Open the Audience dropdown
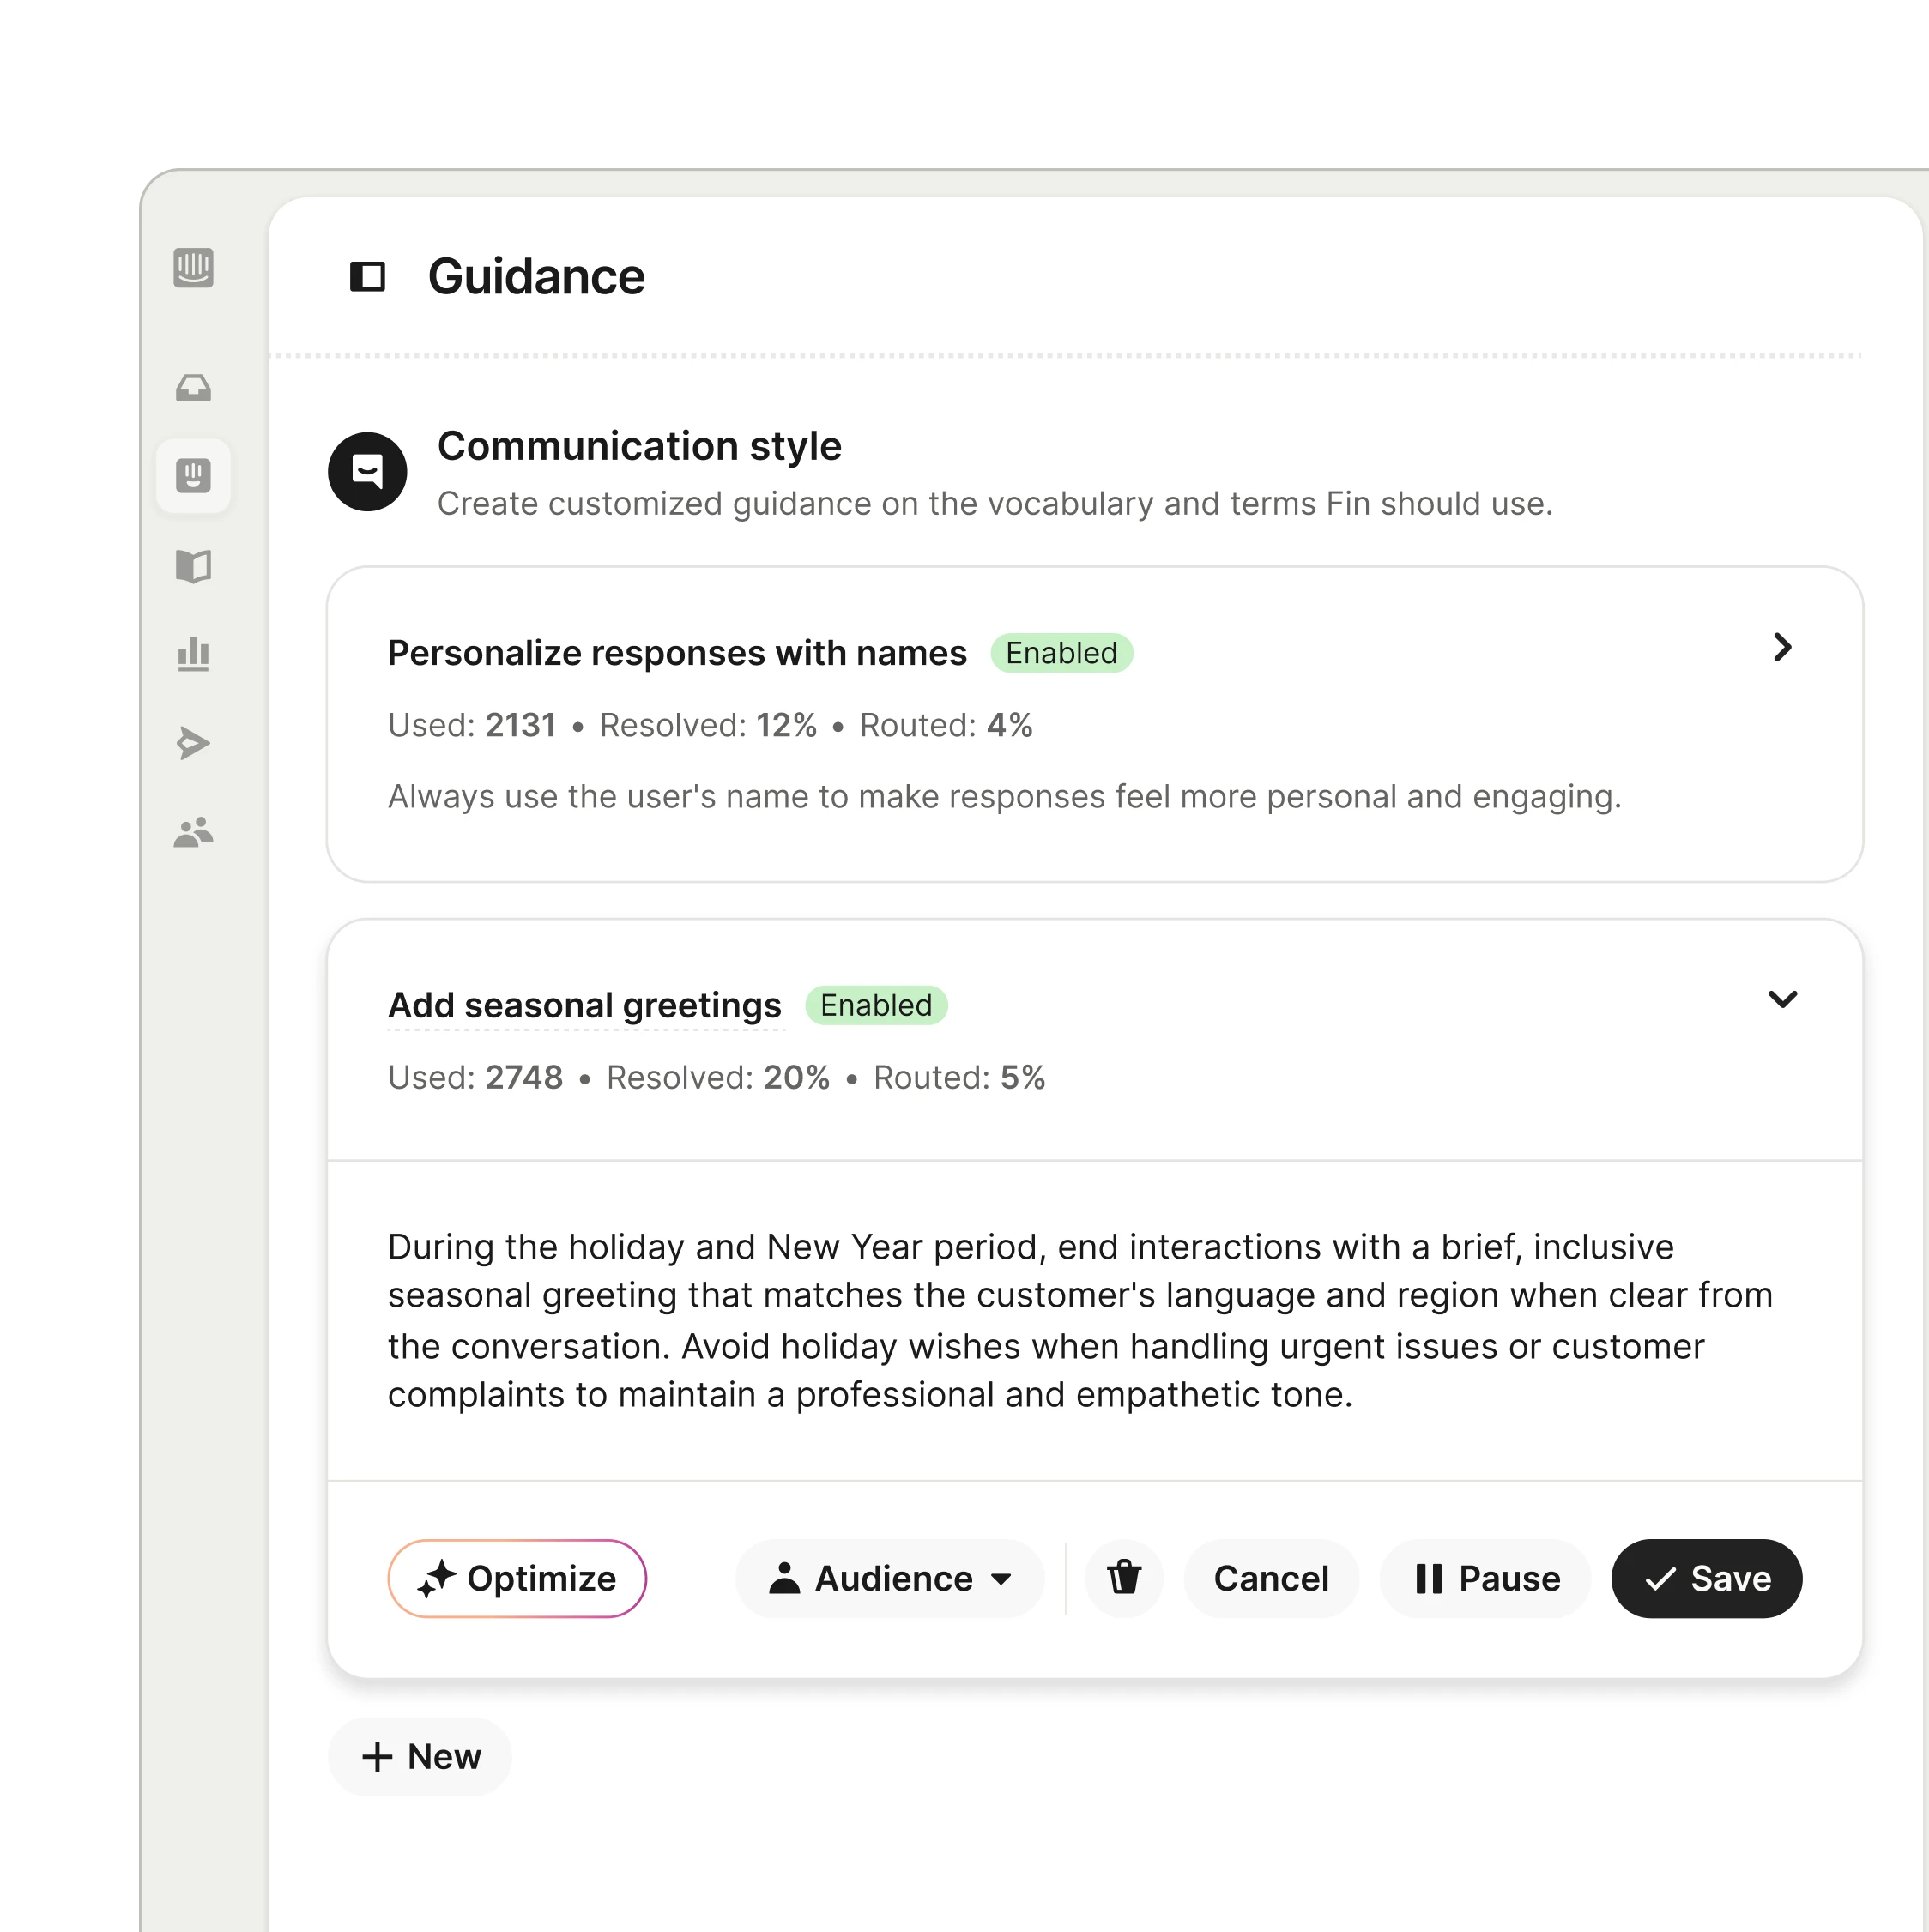Viewport: 1929px width, 1932px height. coord(889,1578)
